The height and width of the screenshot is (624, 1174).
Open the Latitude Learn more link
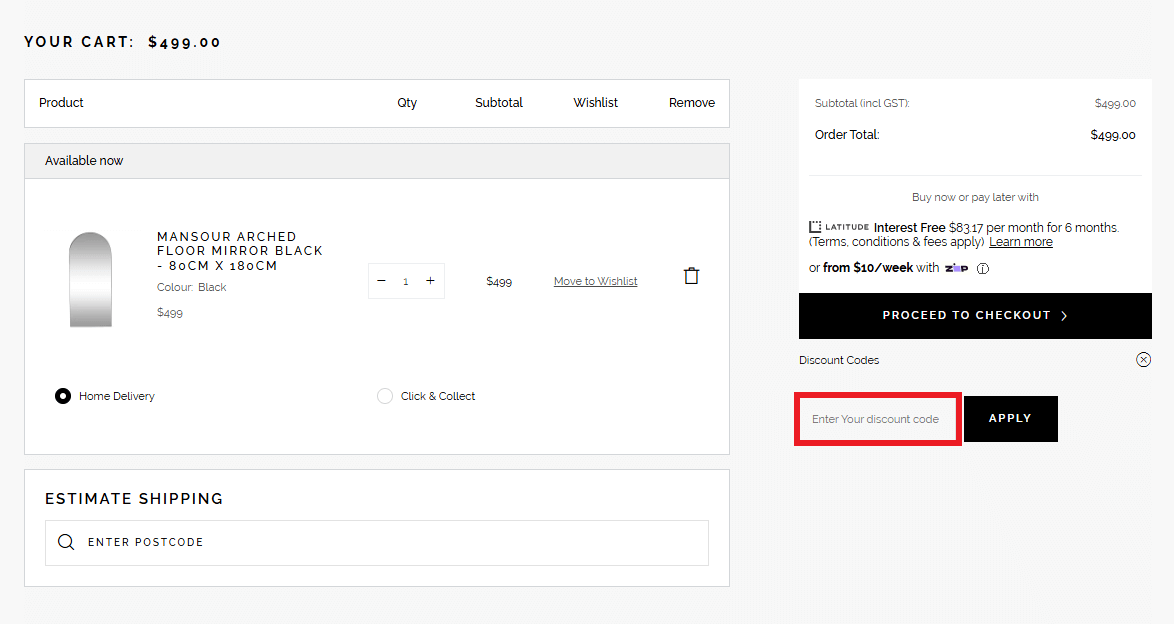[1021, 242]
